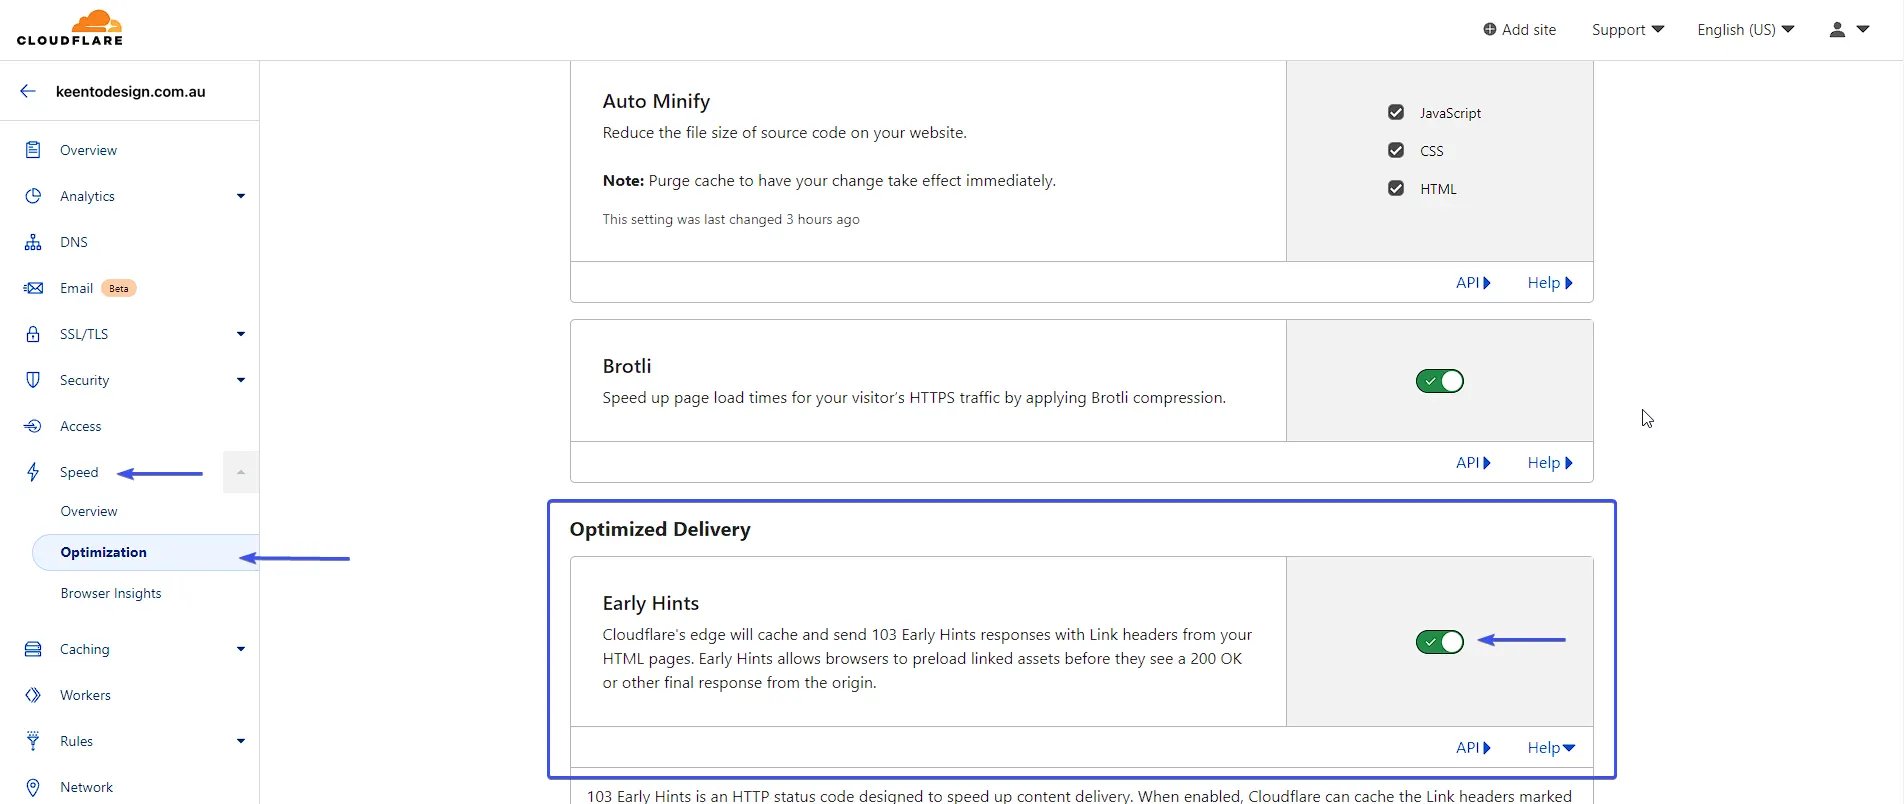Image resolution: width=1904 pixels, height=804 pixels.
Task: Click the Network location pin icon
Action: click(x=33, y=787)
